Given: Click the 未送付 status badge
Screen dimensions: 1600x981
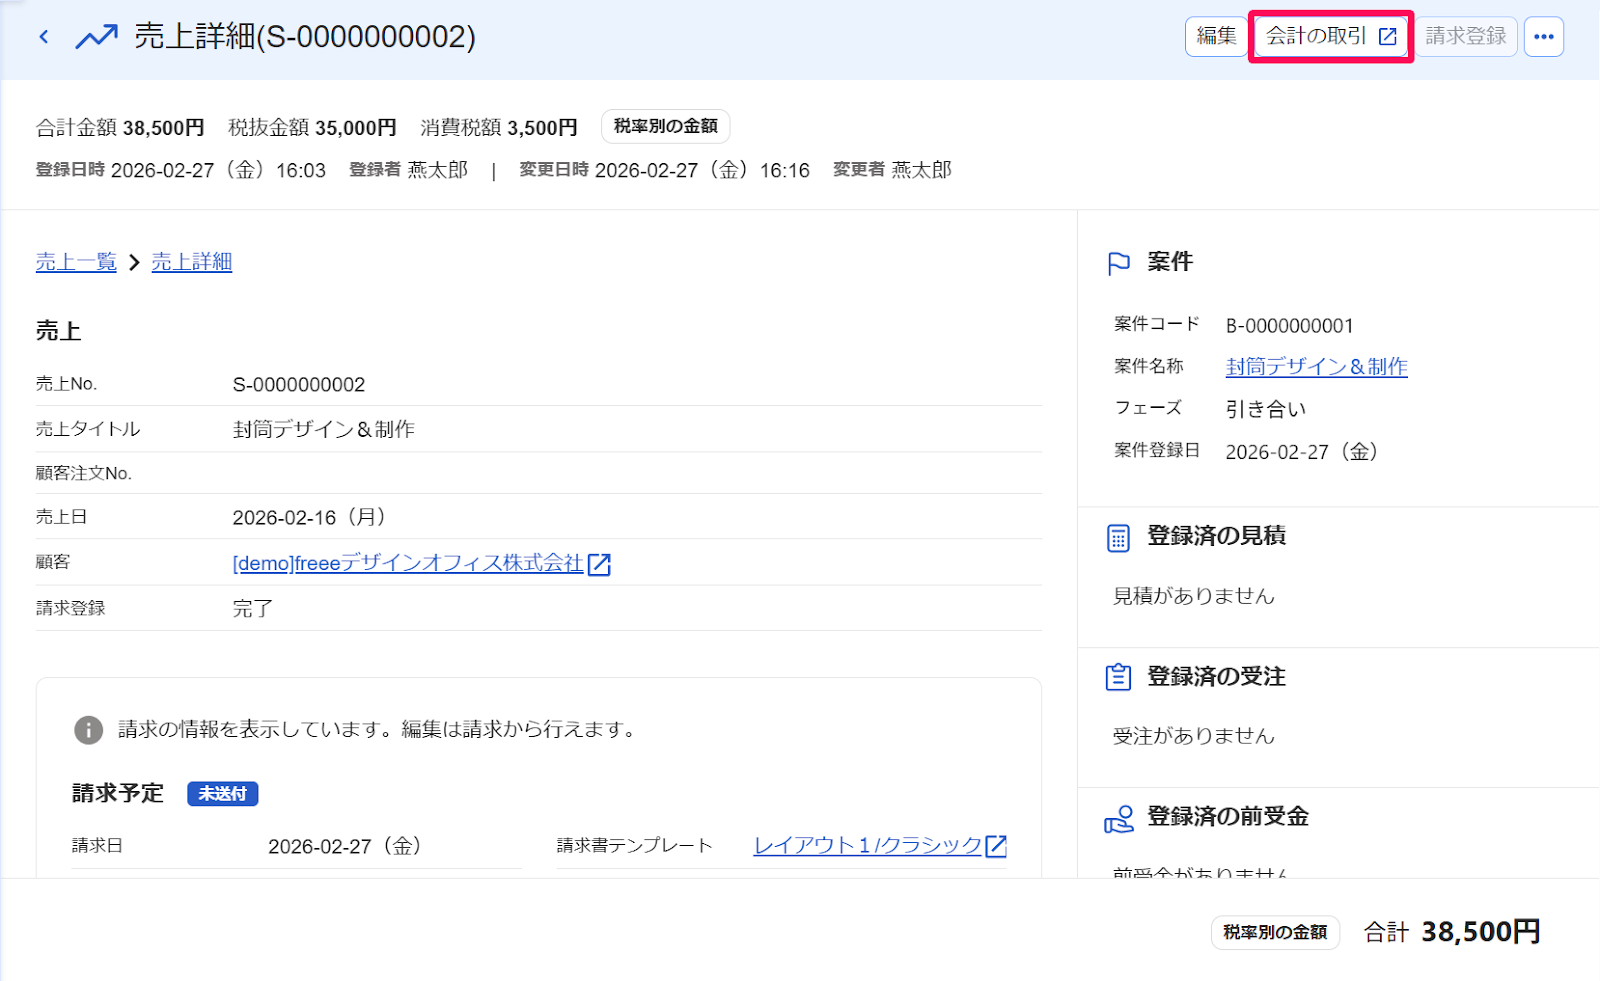Looking at the screenshot, I should coord(223,794).
